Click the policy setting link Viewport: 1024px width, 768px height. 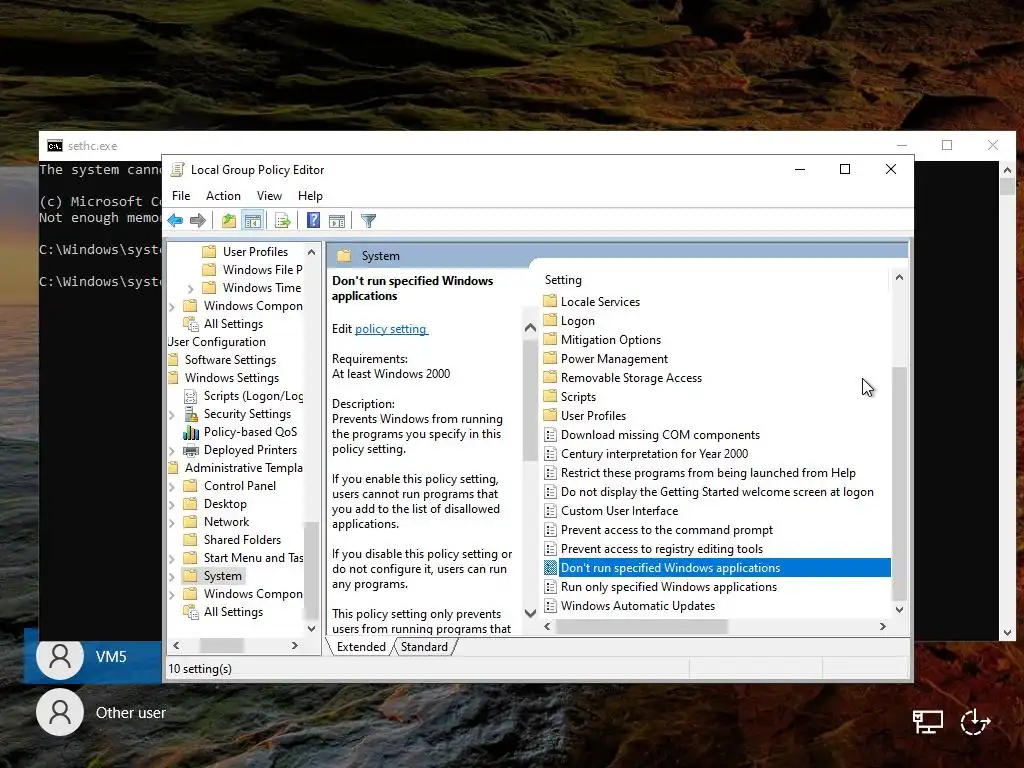click(391, 328)
